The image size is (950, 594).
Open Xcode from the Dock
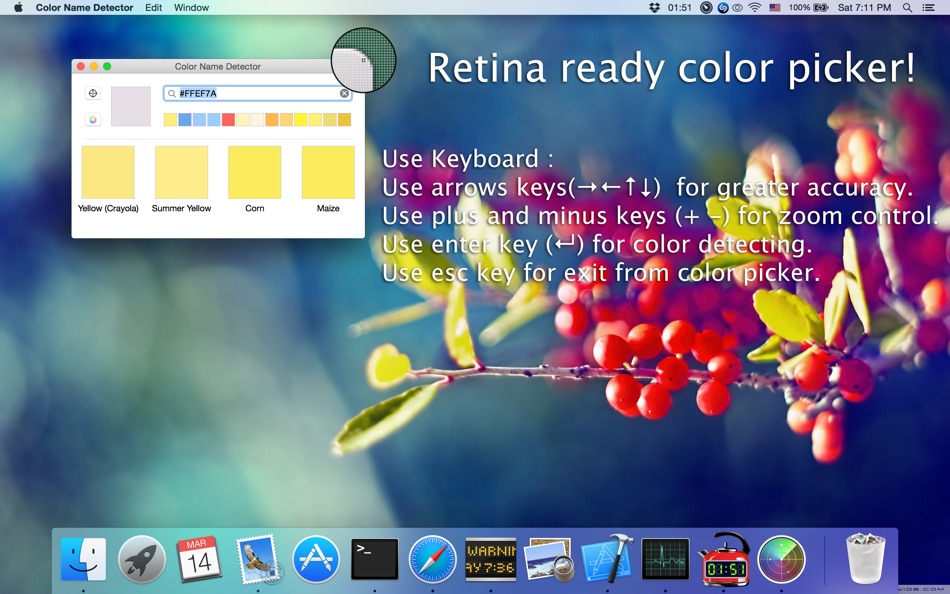tap(606, 558)
